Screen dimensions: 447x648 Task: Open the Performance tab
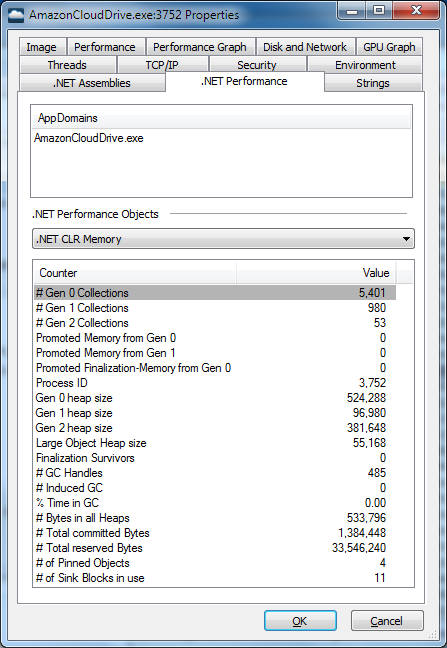pyautogui.click(x=105, y=47)
